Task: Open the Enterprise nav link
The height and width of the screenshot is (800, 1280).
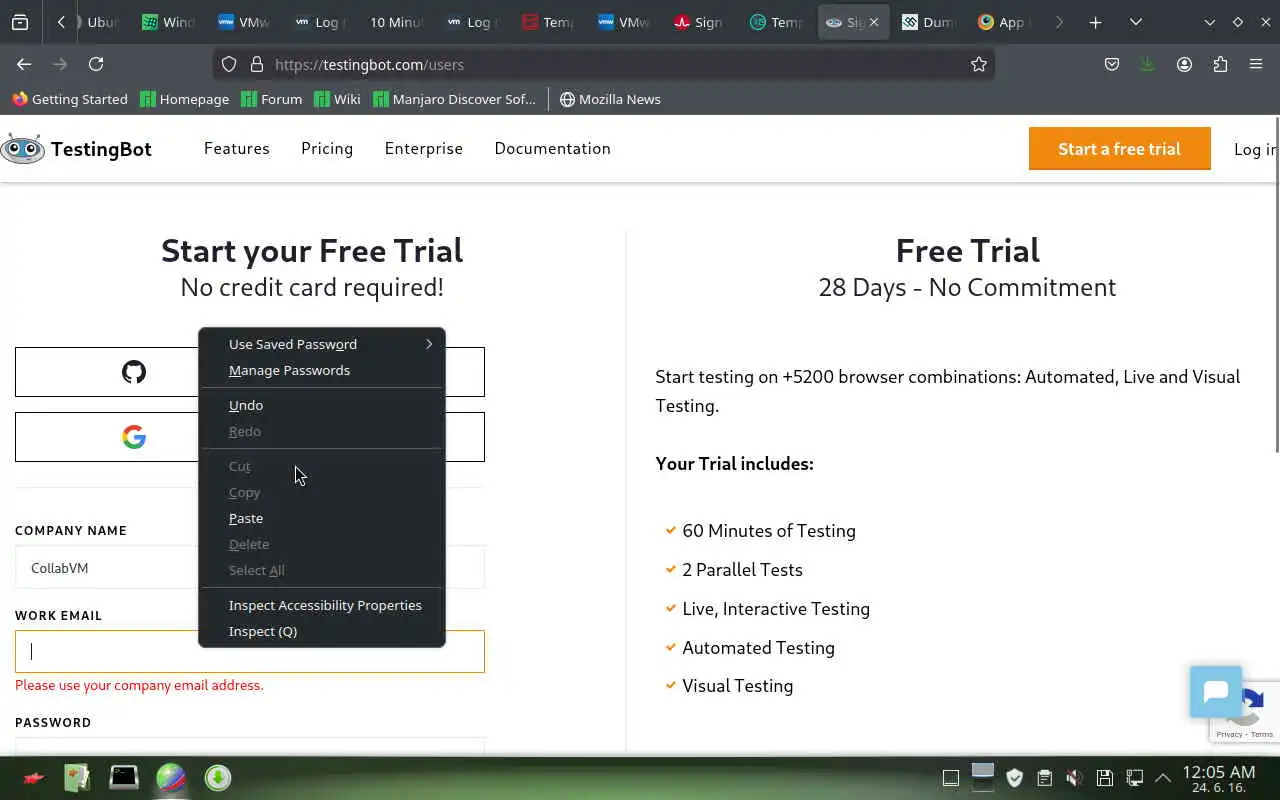Action: point(424,148)
